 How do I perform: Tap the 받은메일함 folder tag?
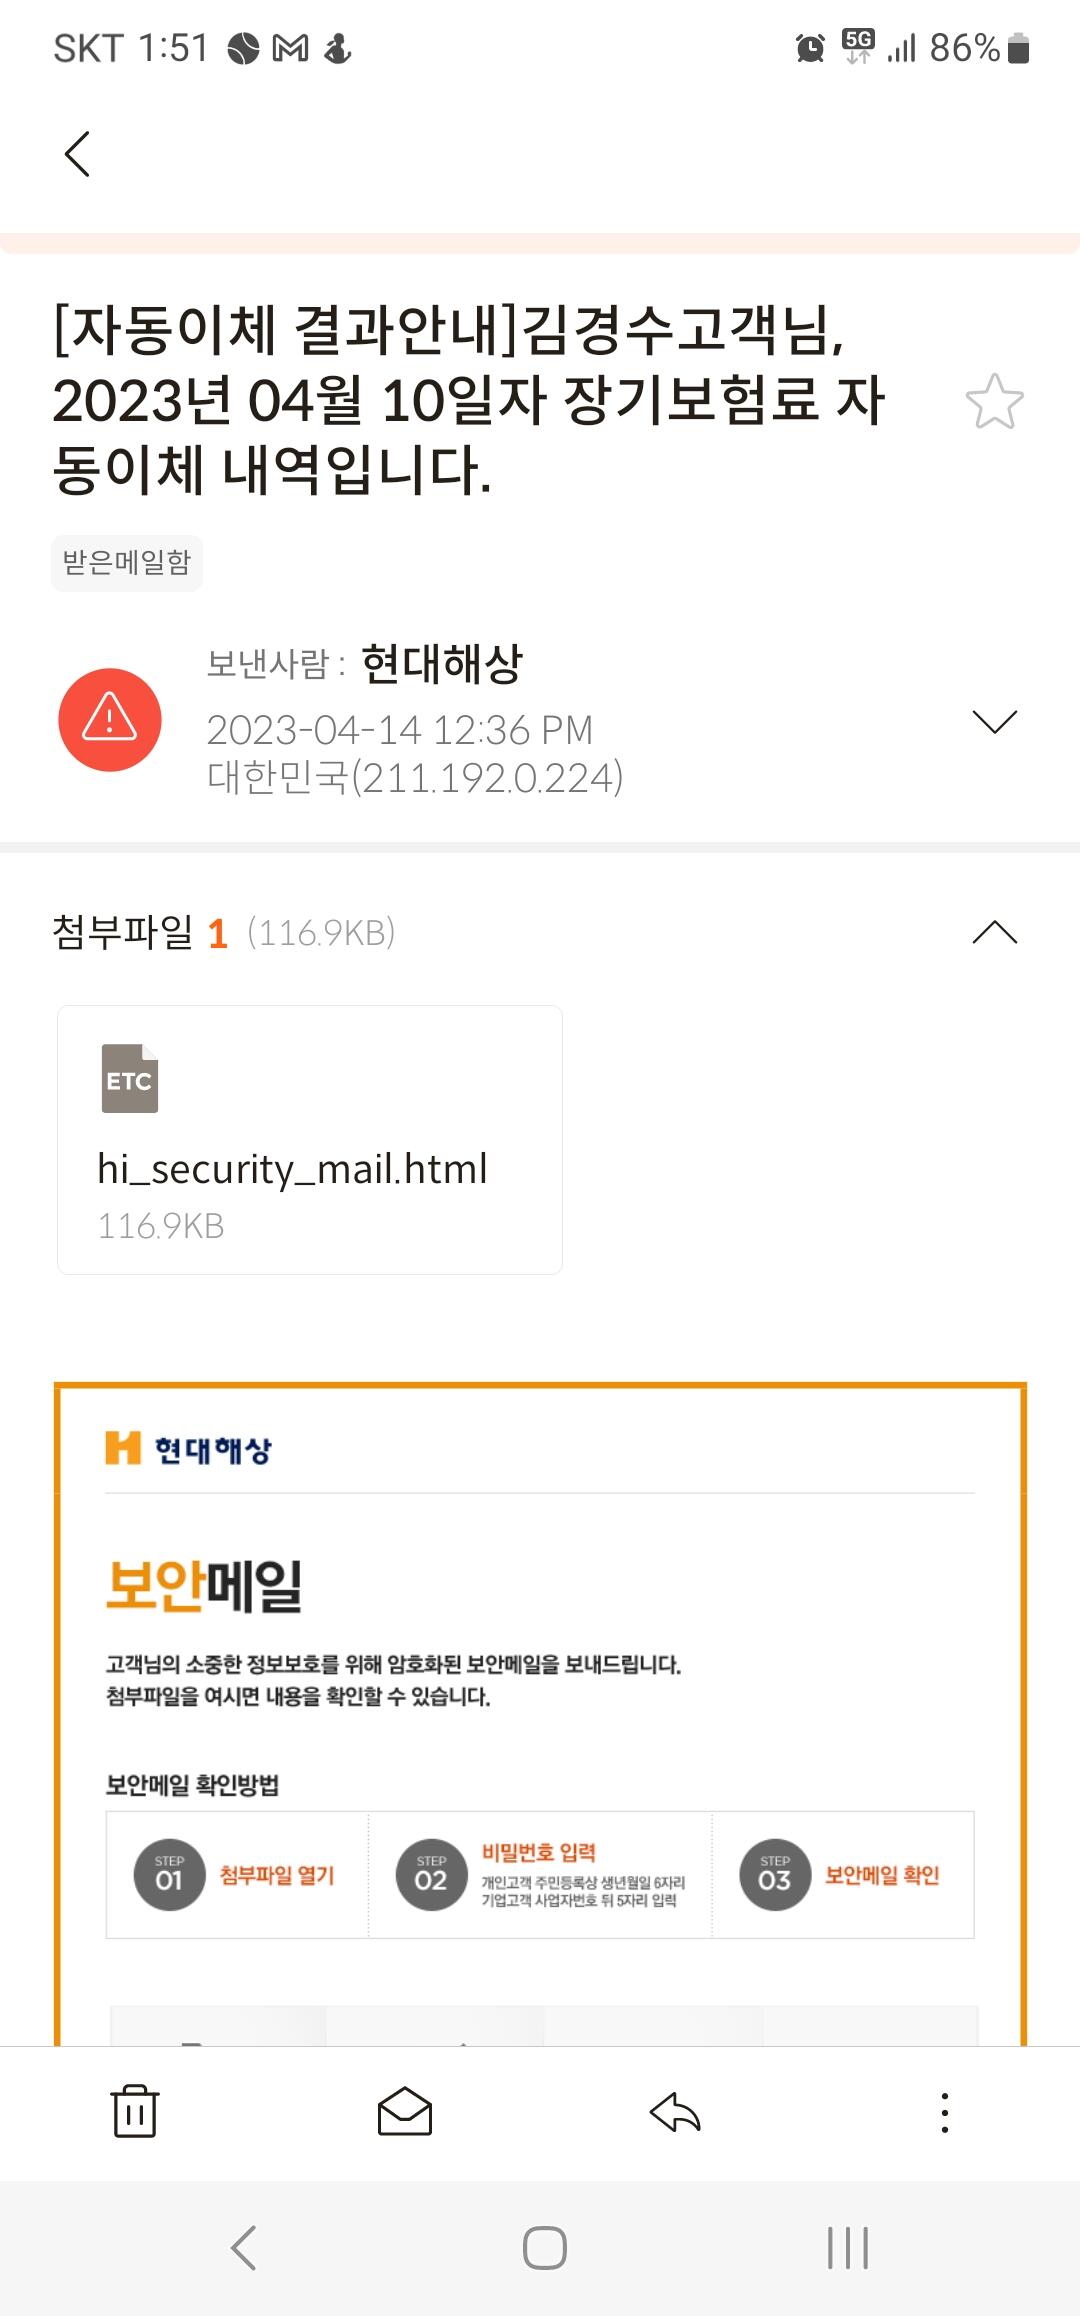click(127, 563)
